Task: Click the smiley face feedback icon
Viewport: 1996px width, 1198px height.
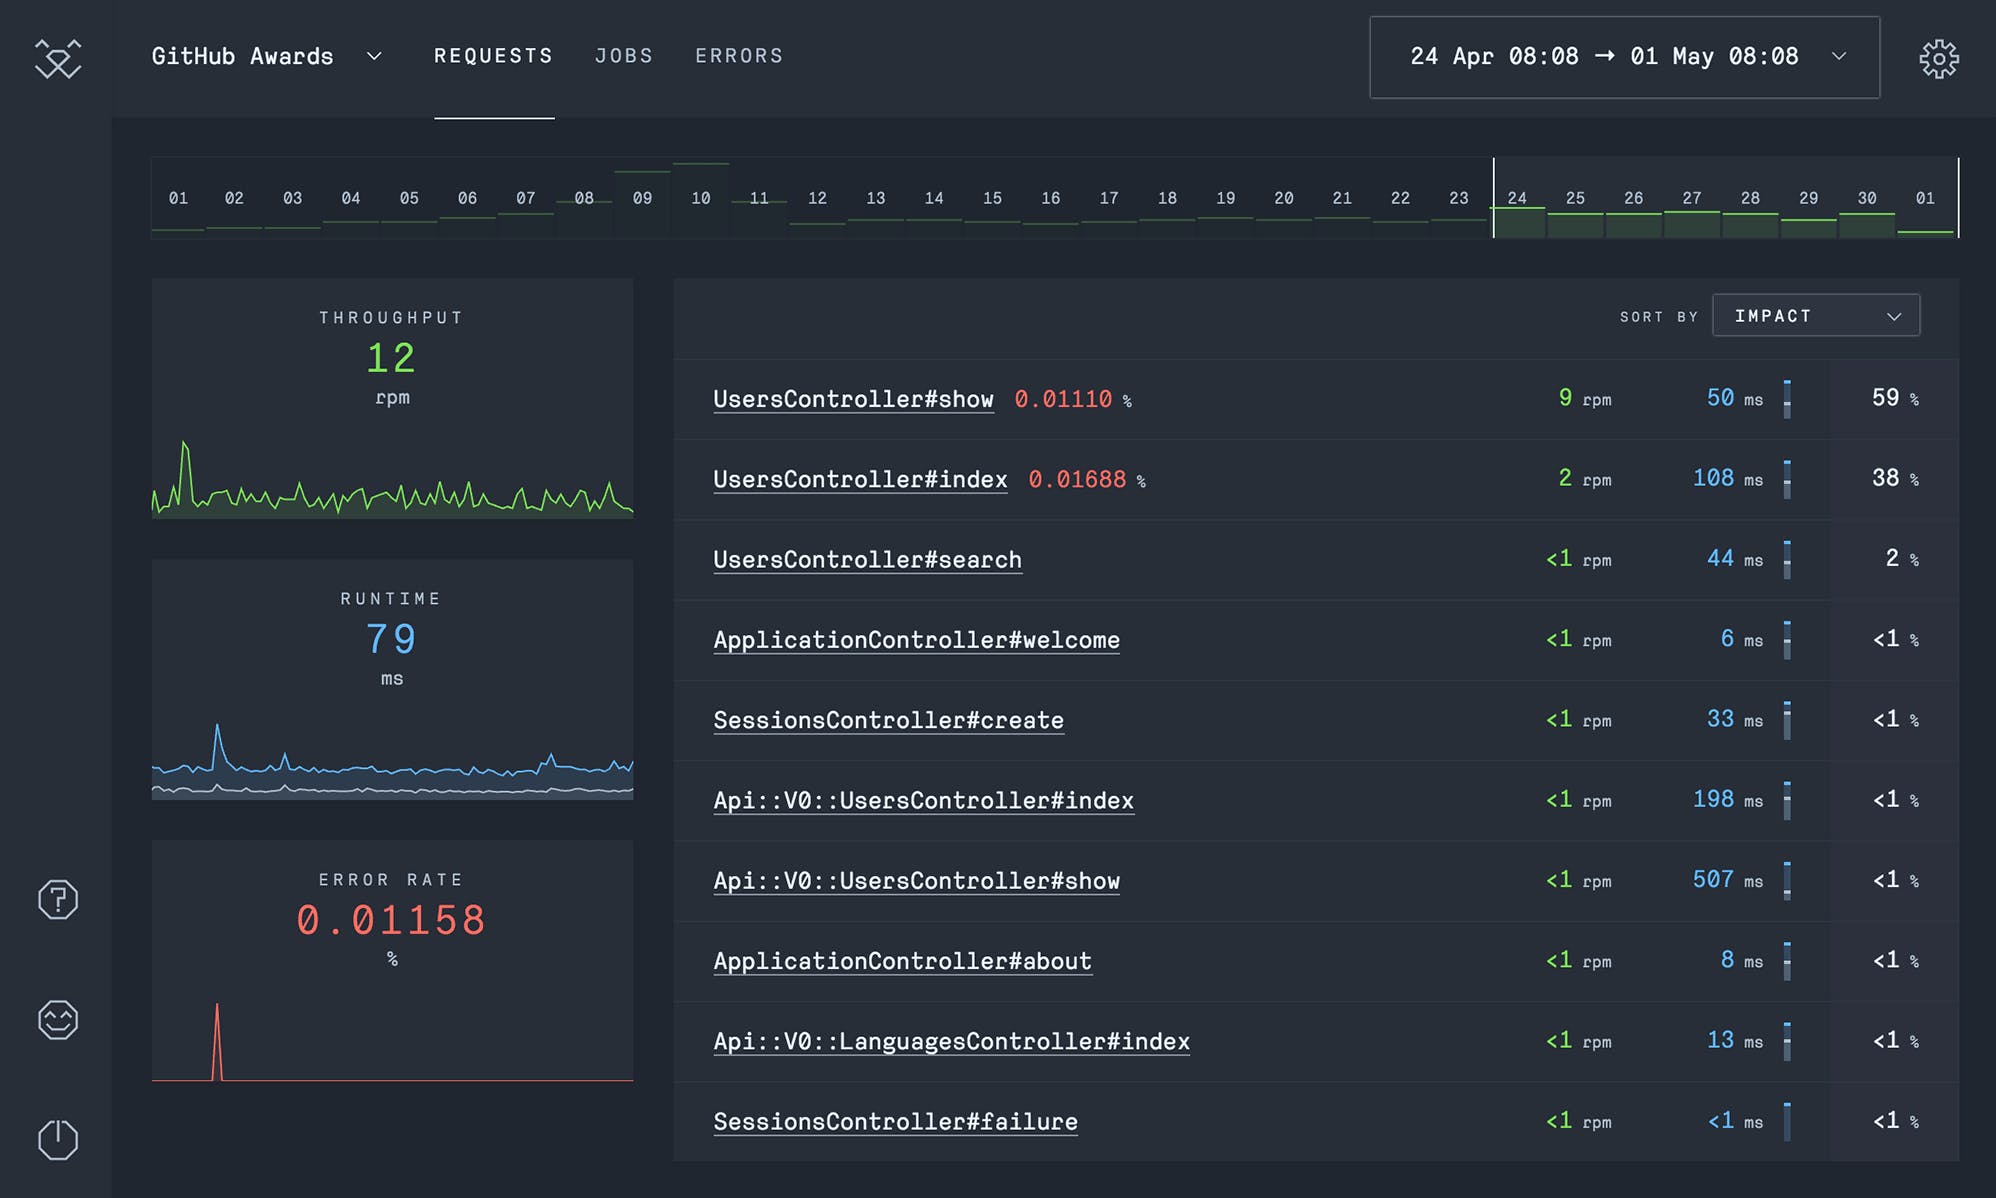Action: click(x=57, y=1019)
